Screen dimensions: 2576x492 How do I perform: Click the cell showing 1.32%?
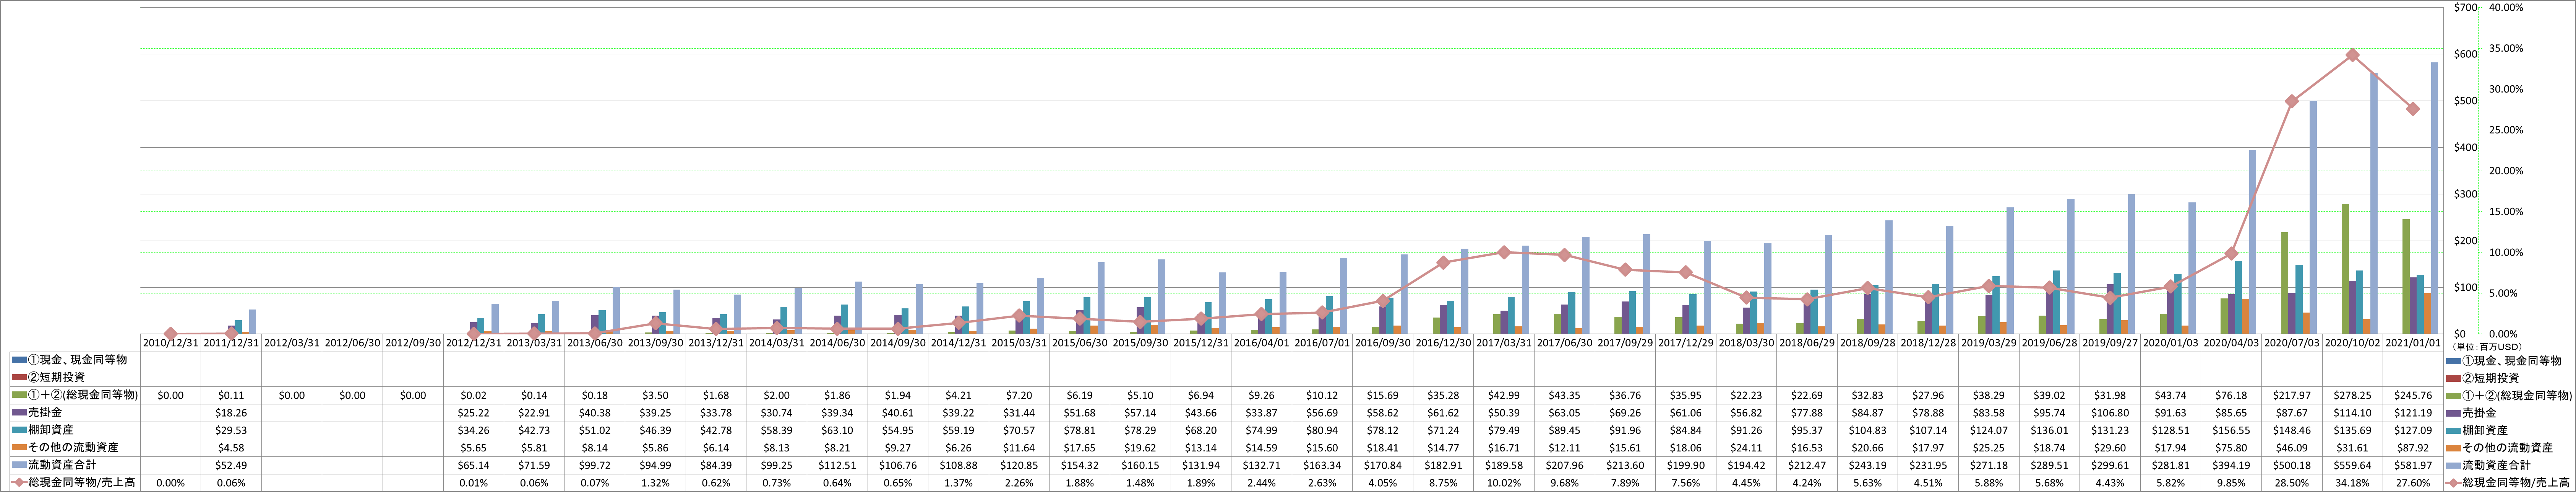[655, 483]
